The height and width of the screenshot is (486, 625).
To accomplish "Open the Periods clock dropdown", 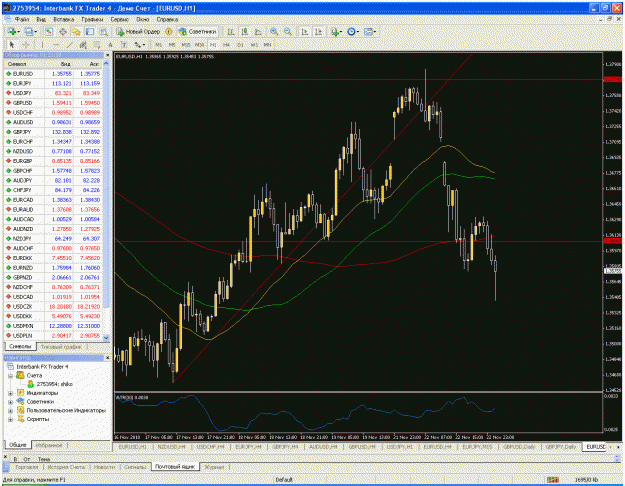I will click(352, 32).
